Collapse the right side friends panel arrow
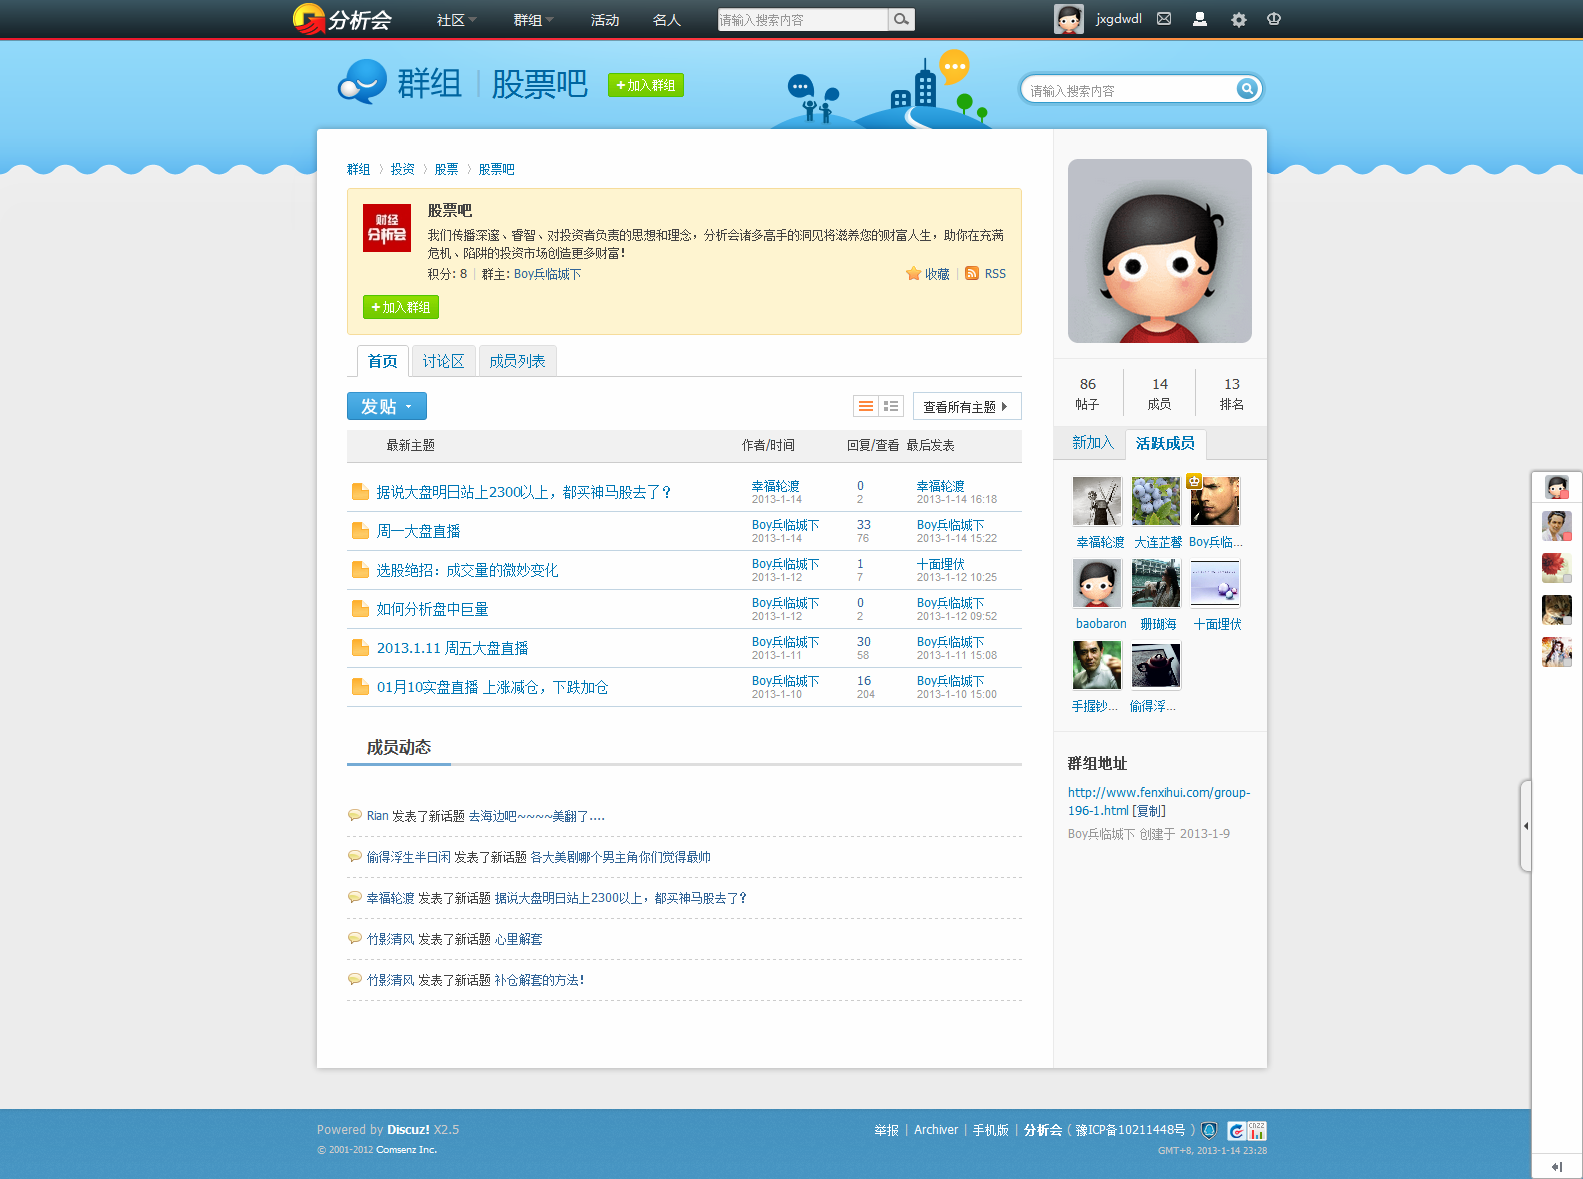Viewport: 1583px width, 1179px height. [1526, 826]
